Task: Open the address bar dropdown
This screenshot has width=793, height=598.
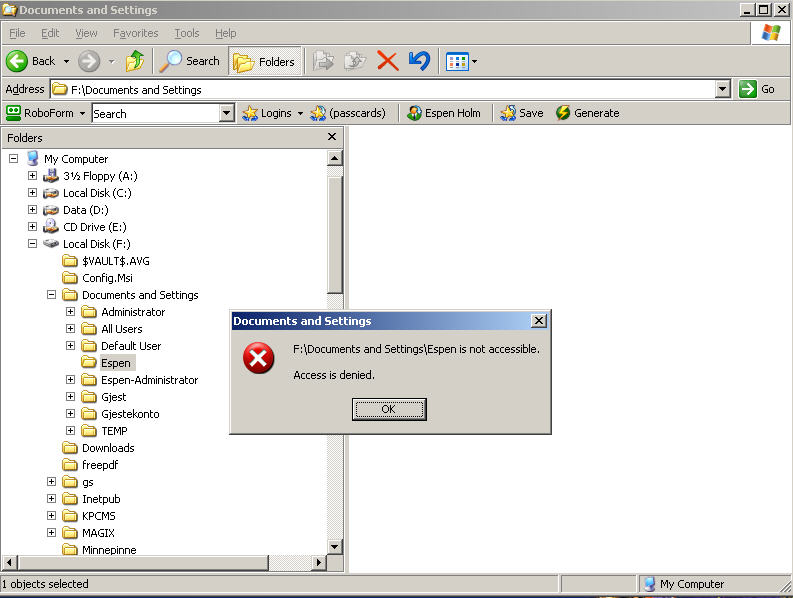Action: [723, 90]
